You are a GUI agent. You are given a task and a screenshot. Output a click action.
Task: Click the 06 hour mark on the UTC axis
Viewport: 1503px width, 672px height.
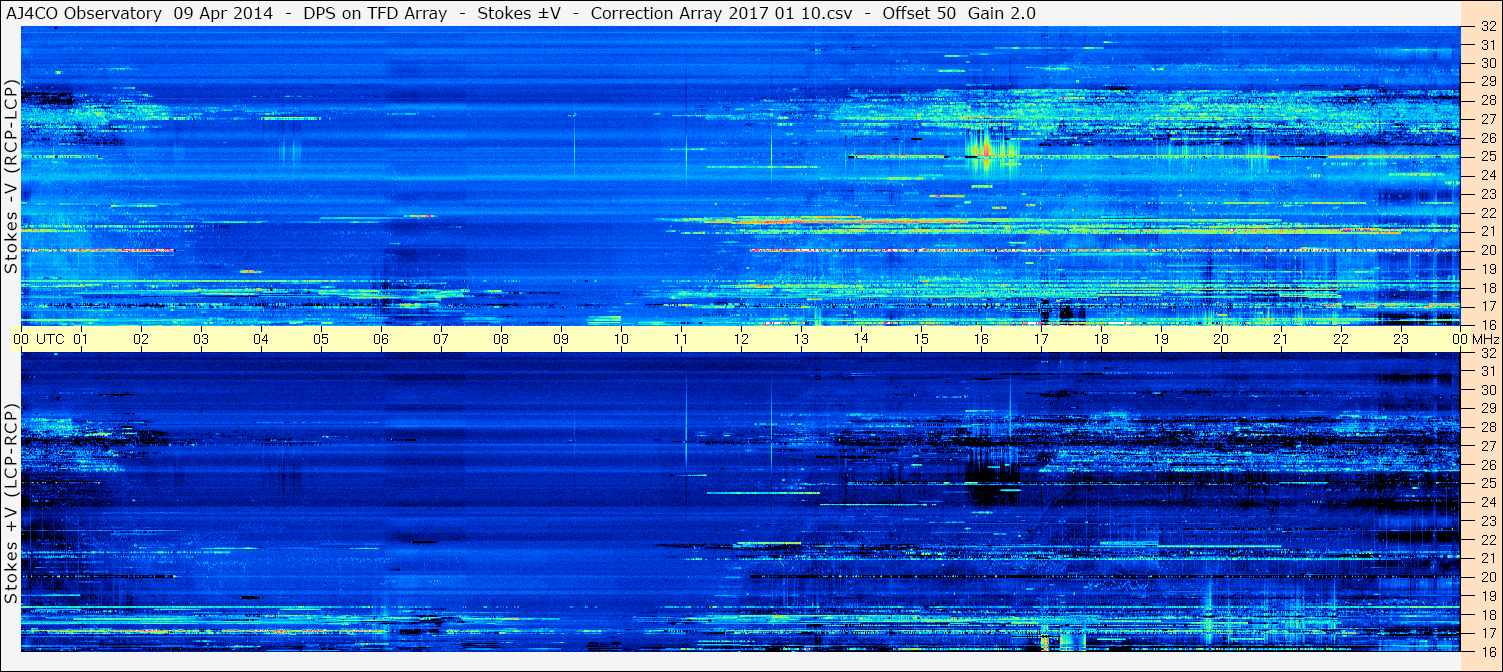click(381, 339)
